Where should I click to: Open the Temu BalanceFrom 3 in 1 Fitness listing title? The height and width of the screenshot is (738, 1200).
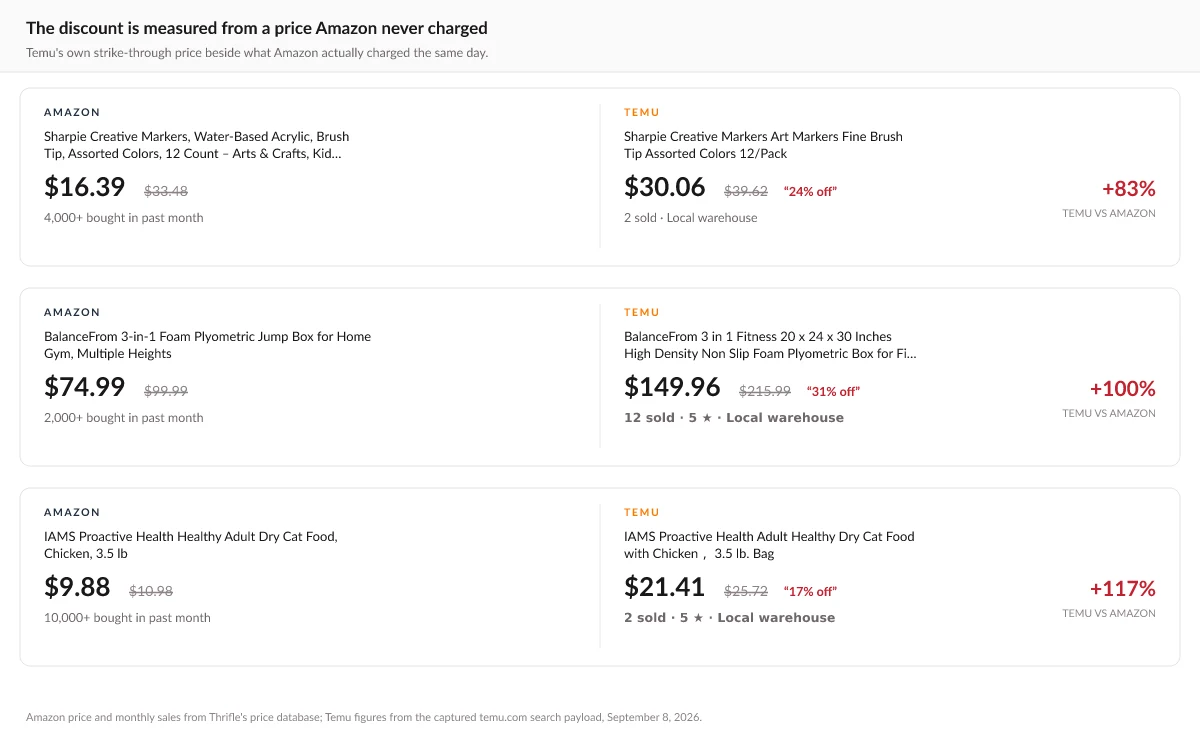point(770,345)
